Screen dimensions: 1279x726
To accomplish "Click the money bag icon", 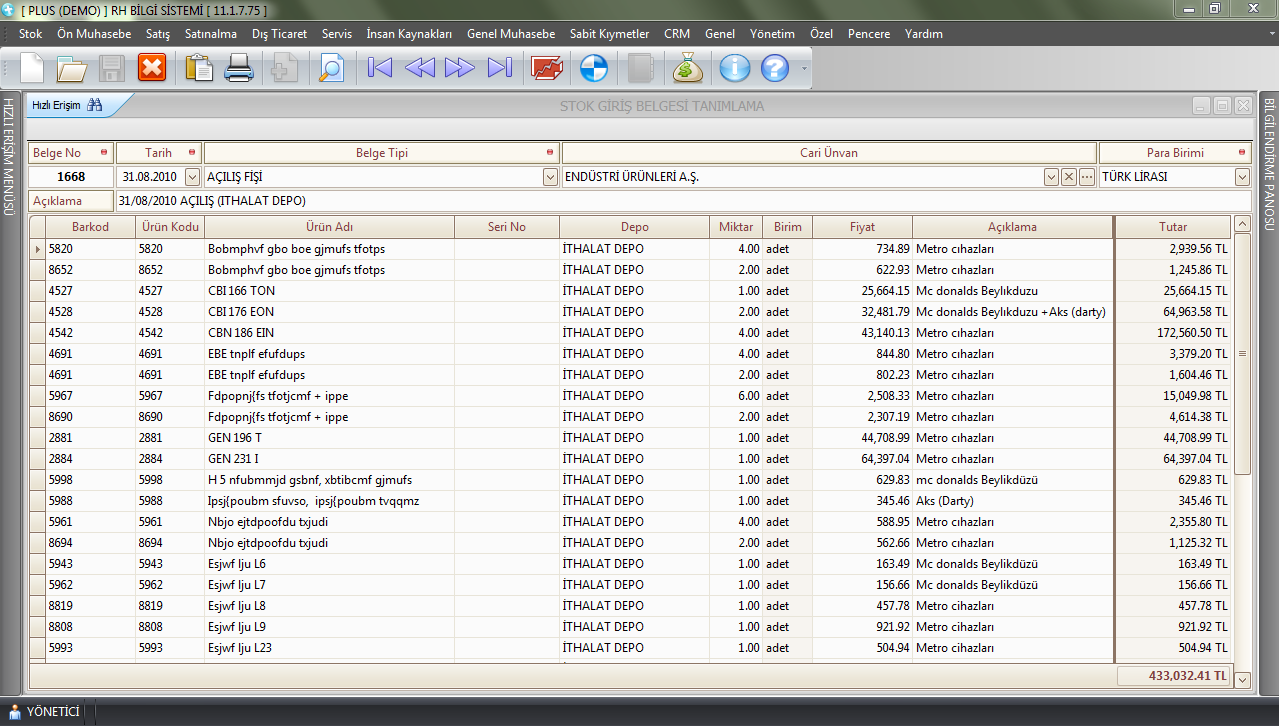I will pos(689,68).
